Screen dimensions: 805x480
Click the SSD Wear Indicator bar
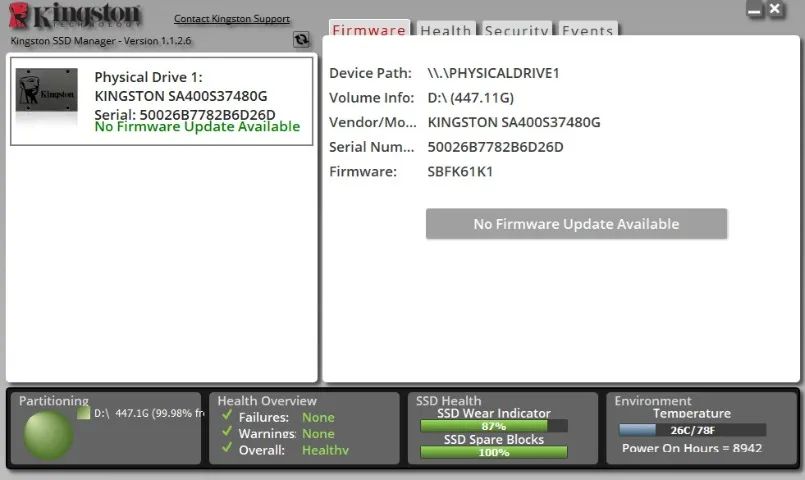click(x=494, y=426)
